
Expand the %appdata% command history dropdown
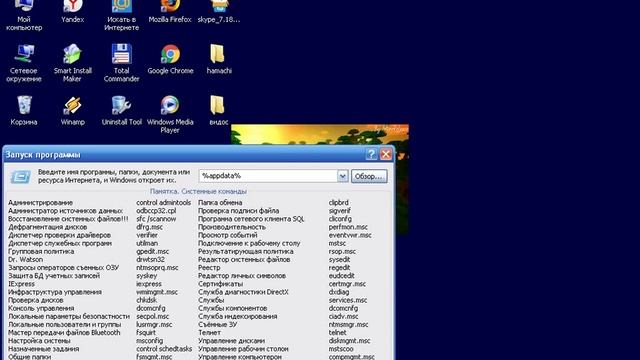342,176
